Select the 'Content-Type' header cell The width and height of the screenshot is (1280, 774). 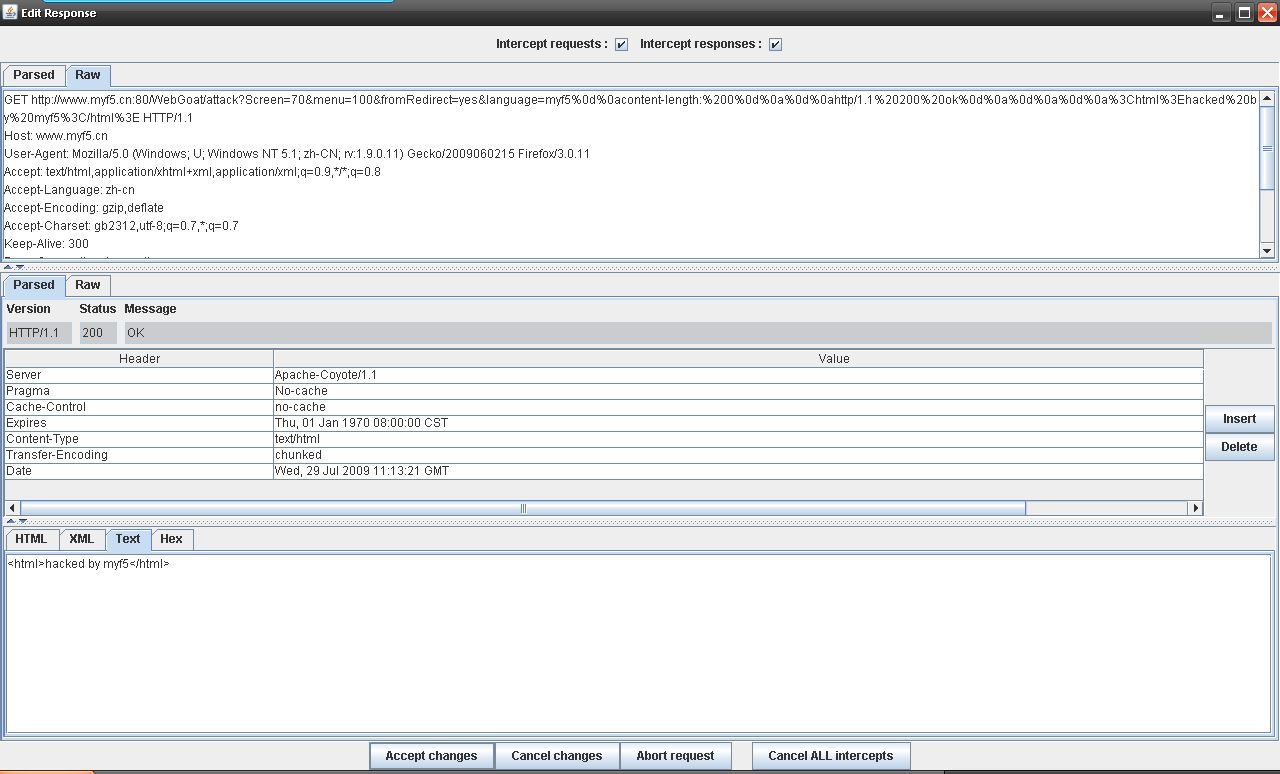139,439
